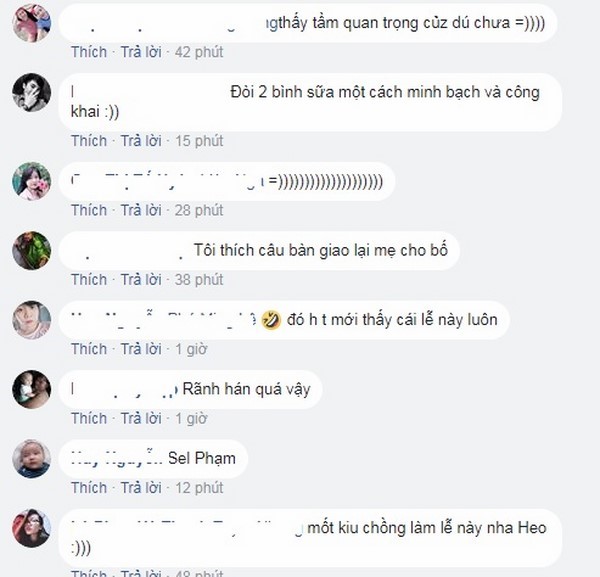
Task: Open profile picture beside 28 phút comment
Action: (31, 181)
